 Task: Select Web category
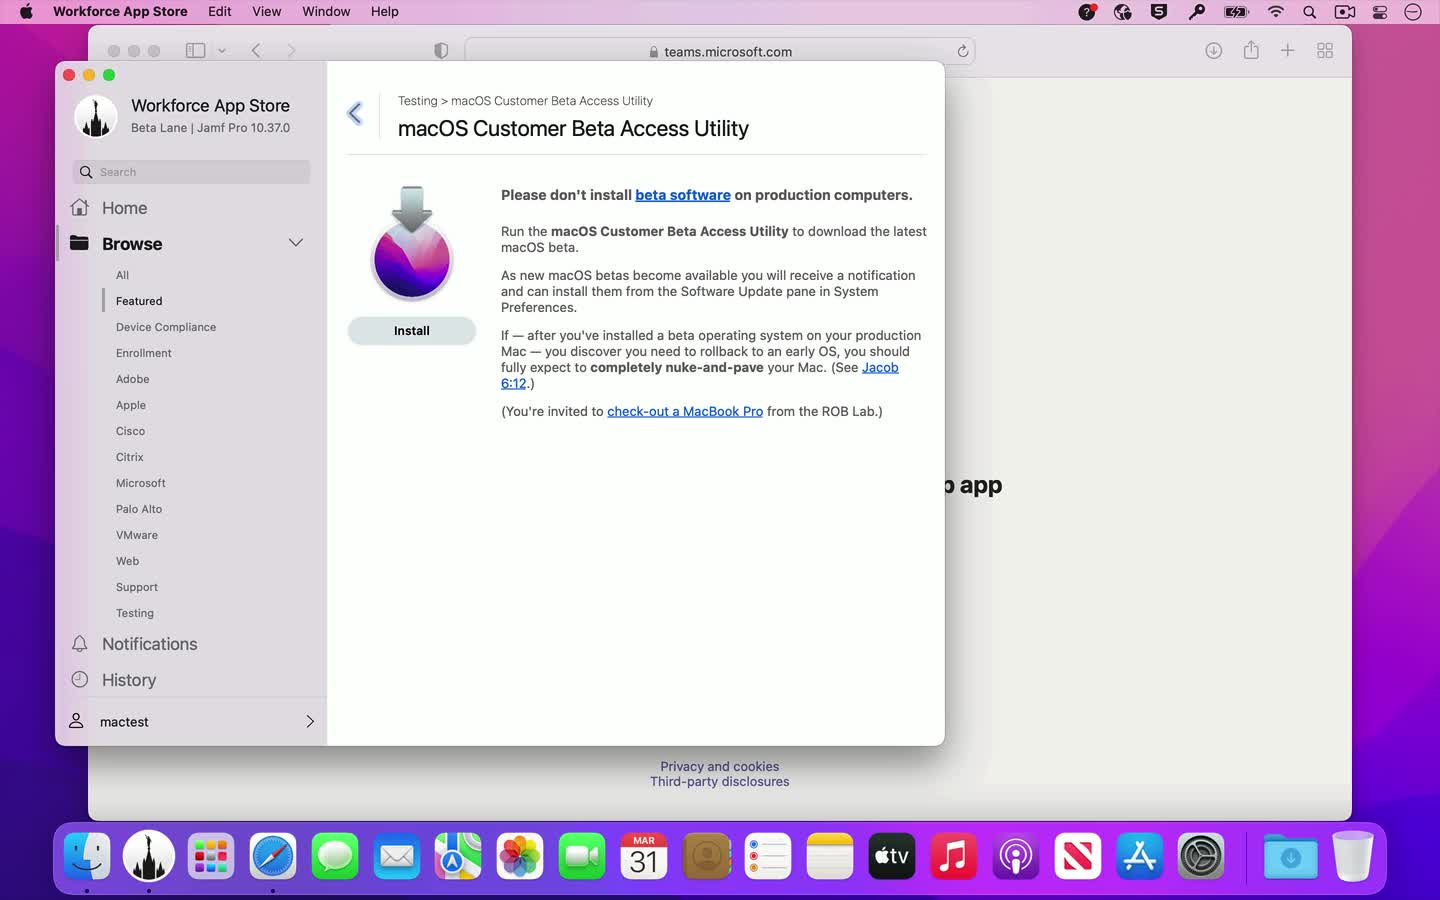click(128, 561)
